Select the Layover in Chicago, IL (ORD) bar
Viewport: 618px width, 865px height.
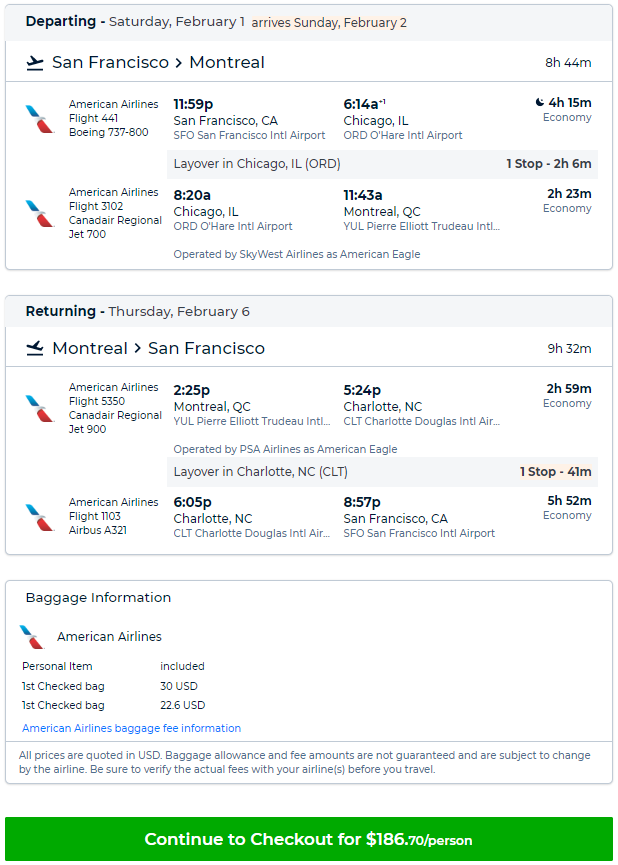[x=383, y=164]
